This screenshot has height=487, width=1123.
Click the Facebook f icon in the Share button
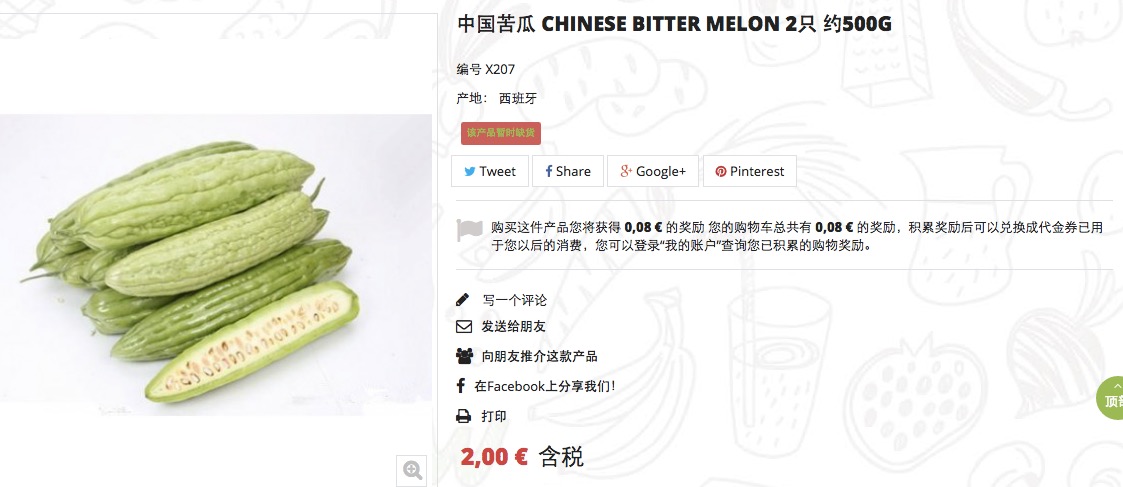(549, 171)
